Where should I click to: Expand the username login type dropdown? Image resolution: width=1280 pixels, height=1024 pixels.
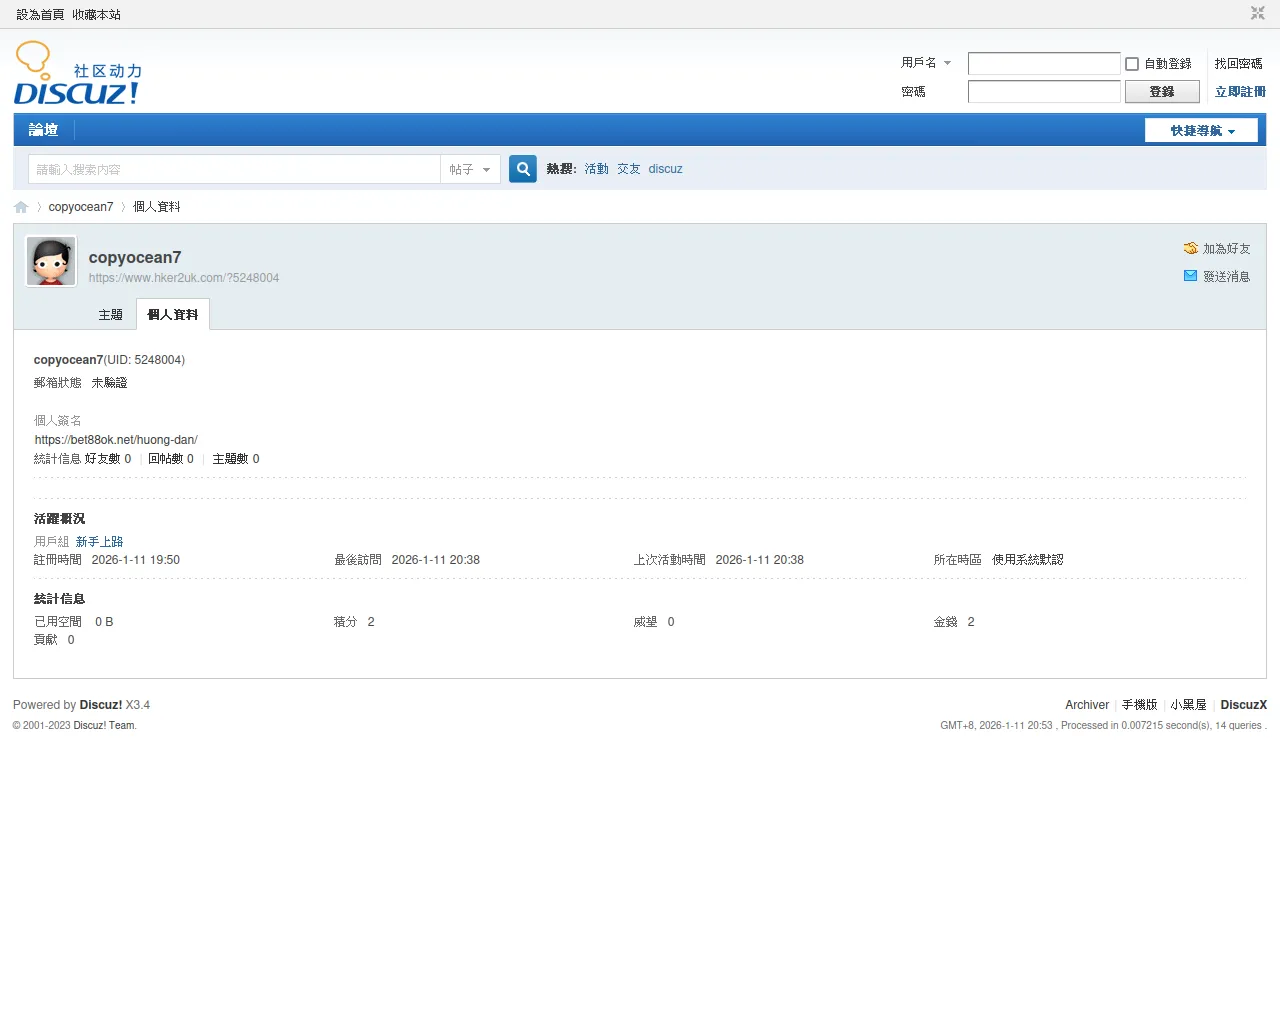(x=926, y=63)
